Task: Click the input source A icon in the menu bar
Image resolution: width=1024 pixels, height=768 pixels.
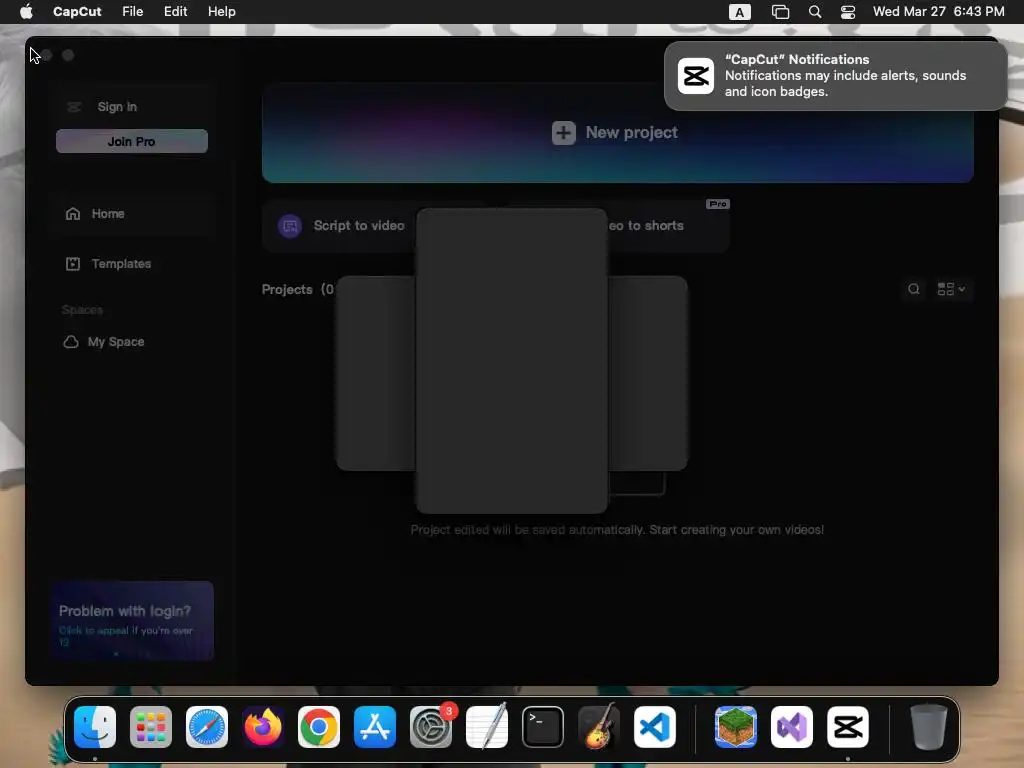Action: [x=739, y=12]
